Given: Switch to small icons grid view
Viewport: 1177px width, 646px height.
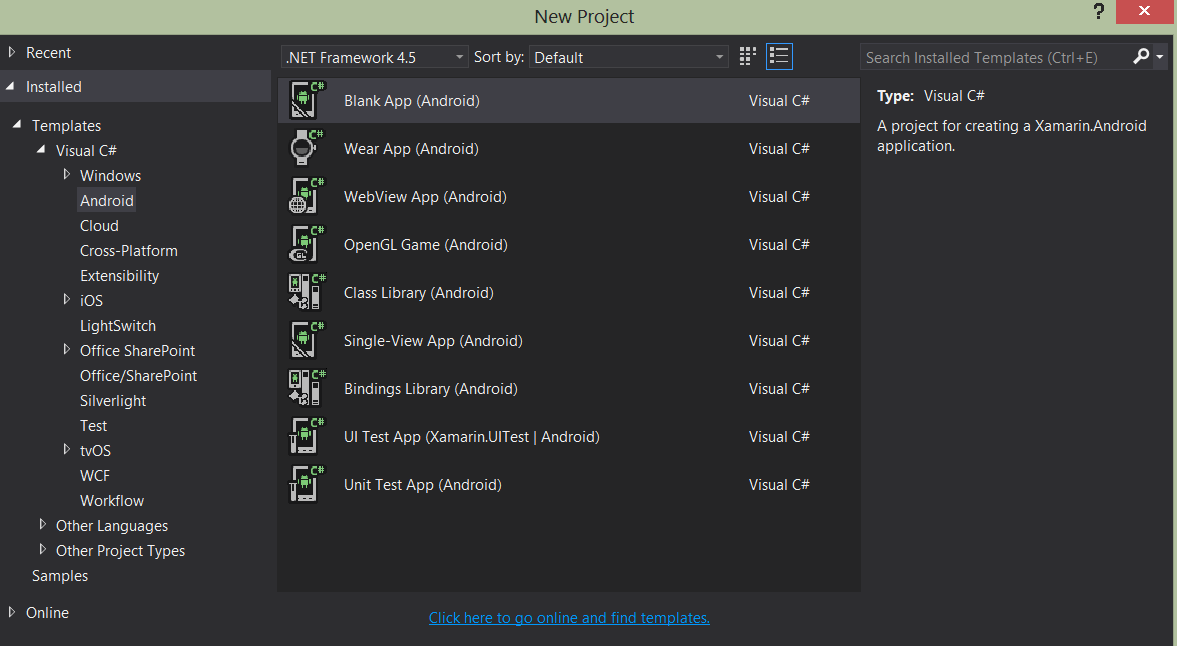Looking at the screenshot, I should point(747,57).
